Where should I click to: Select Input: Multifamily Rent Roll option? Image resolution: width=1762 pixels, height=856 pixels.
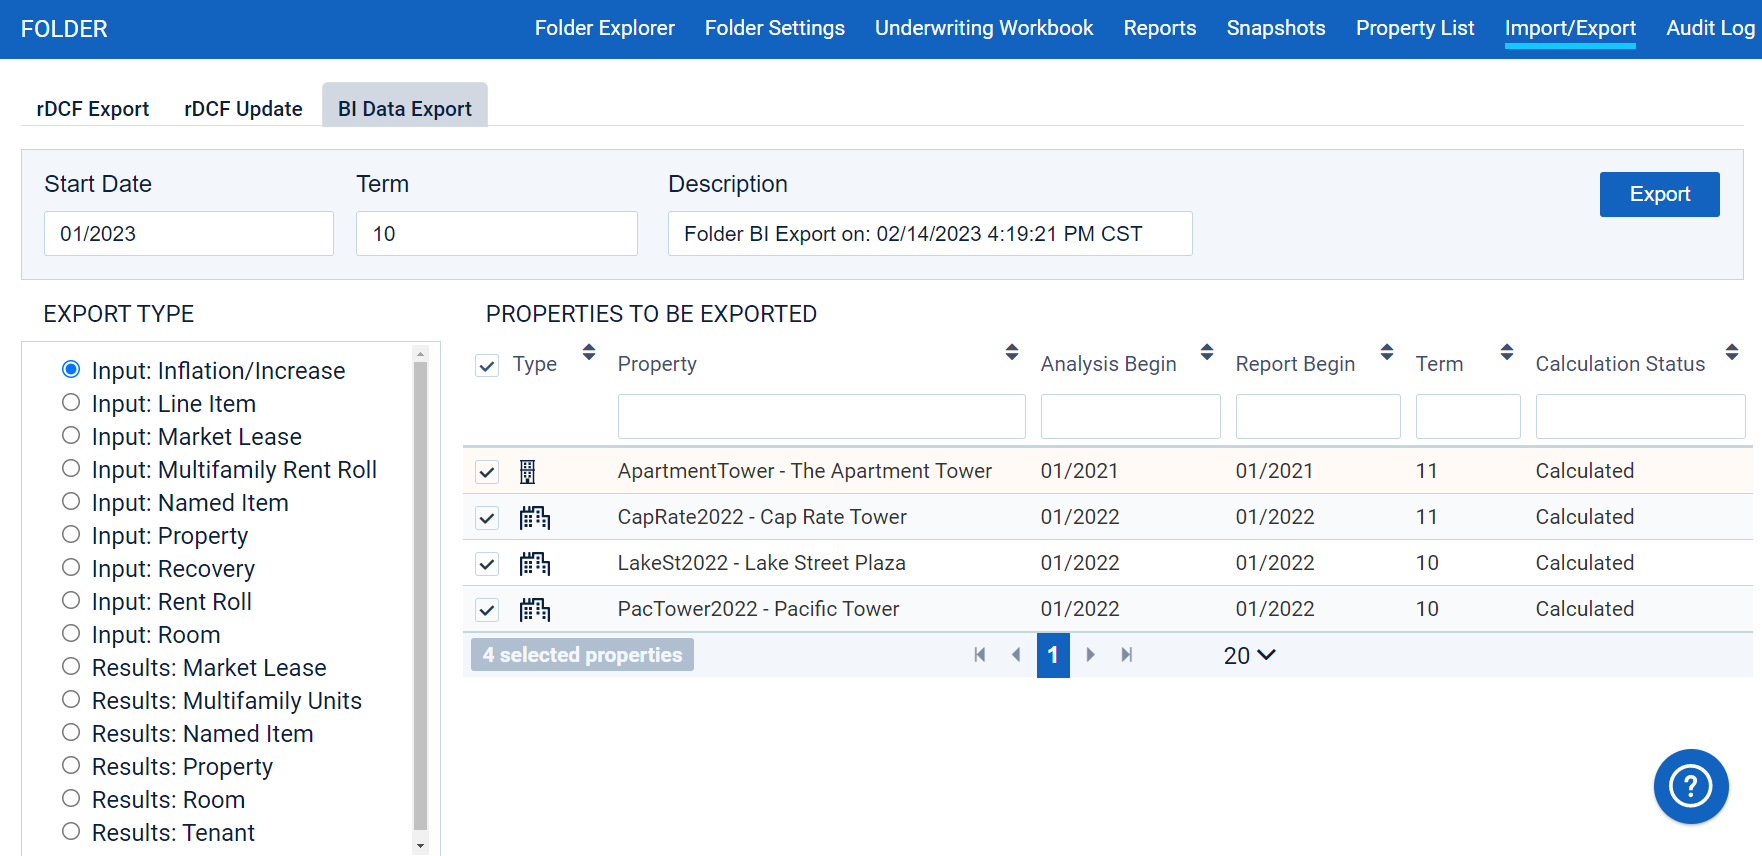click(x=71, y=468)
